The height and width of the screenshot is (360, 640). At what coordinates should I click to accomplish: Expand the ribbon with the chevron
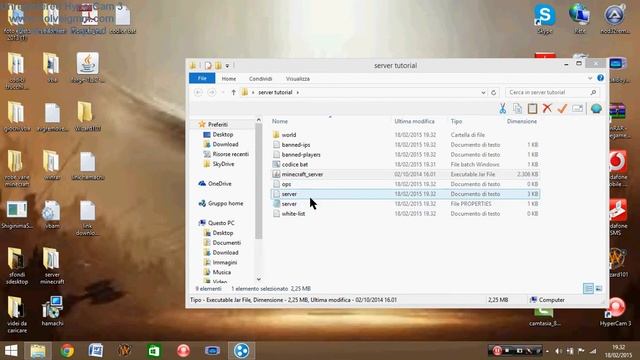590,78
